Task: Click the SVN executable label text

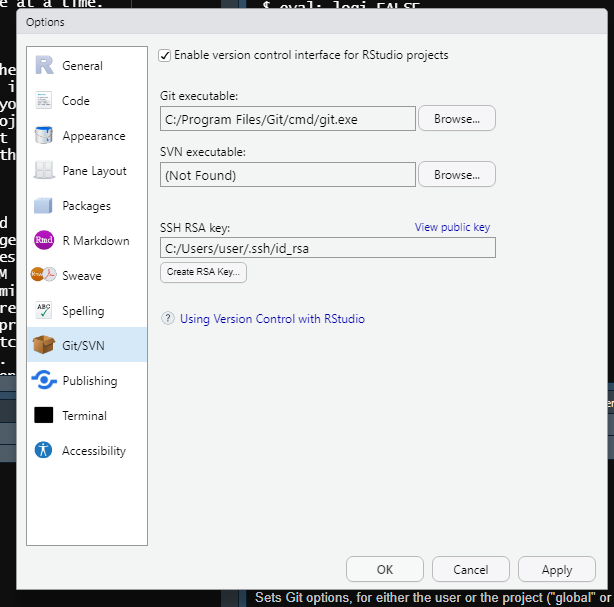Action: click(x=203, y=152)
